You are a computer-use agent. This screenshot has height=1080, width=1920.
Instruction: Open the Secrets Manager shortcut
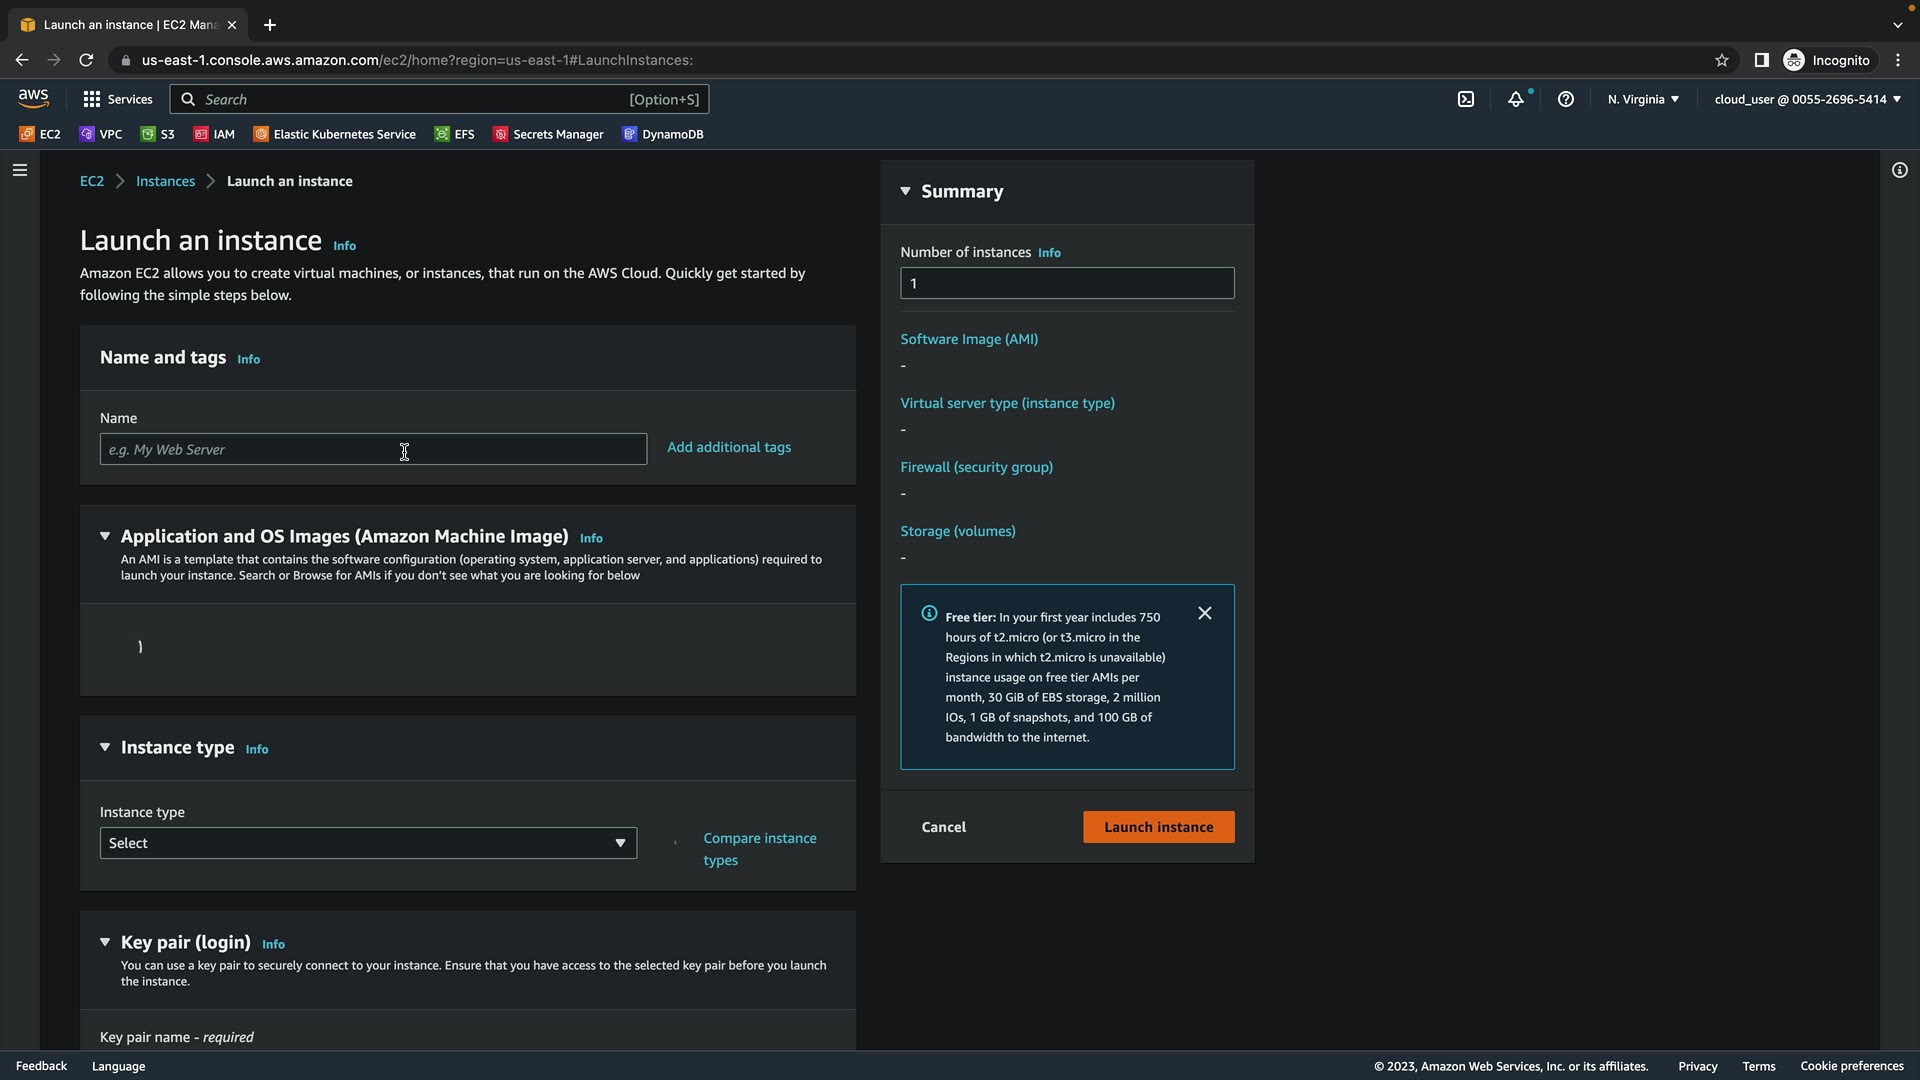(x=548, y=134)
